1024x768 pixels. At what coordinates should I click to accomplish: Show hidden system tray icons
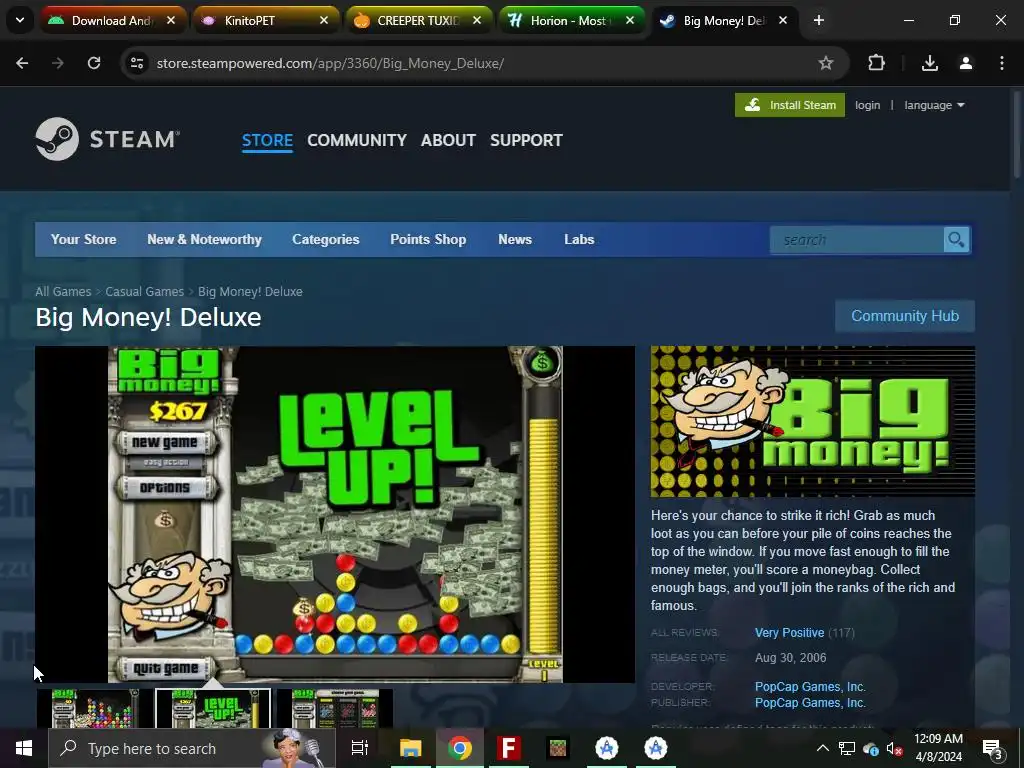coord(823,748)
